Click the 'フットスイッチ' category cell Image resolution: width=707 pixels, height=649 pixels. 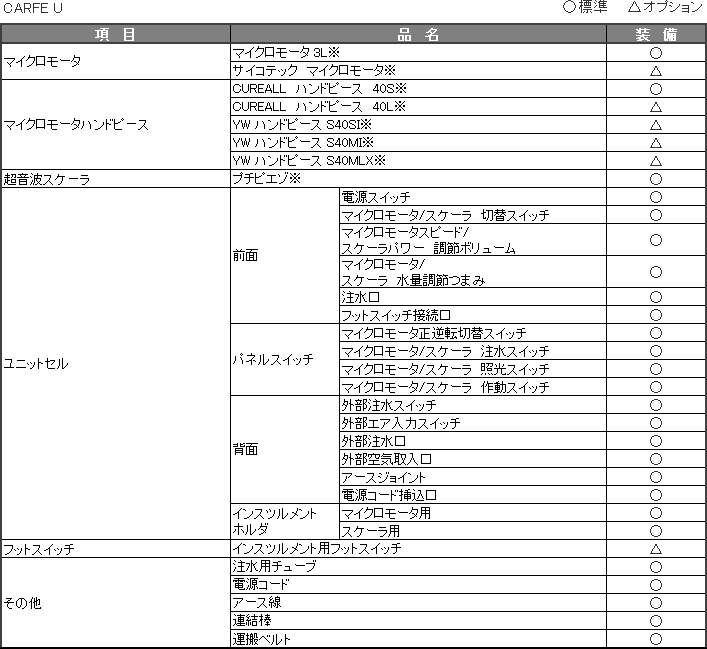[x=115, y=548]
